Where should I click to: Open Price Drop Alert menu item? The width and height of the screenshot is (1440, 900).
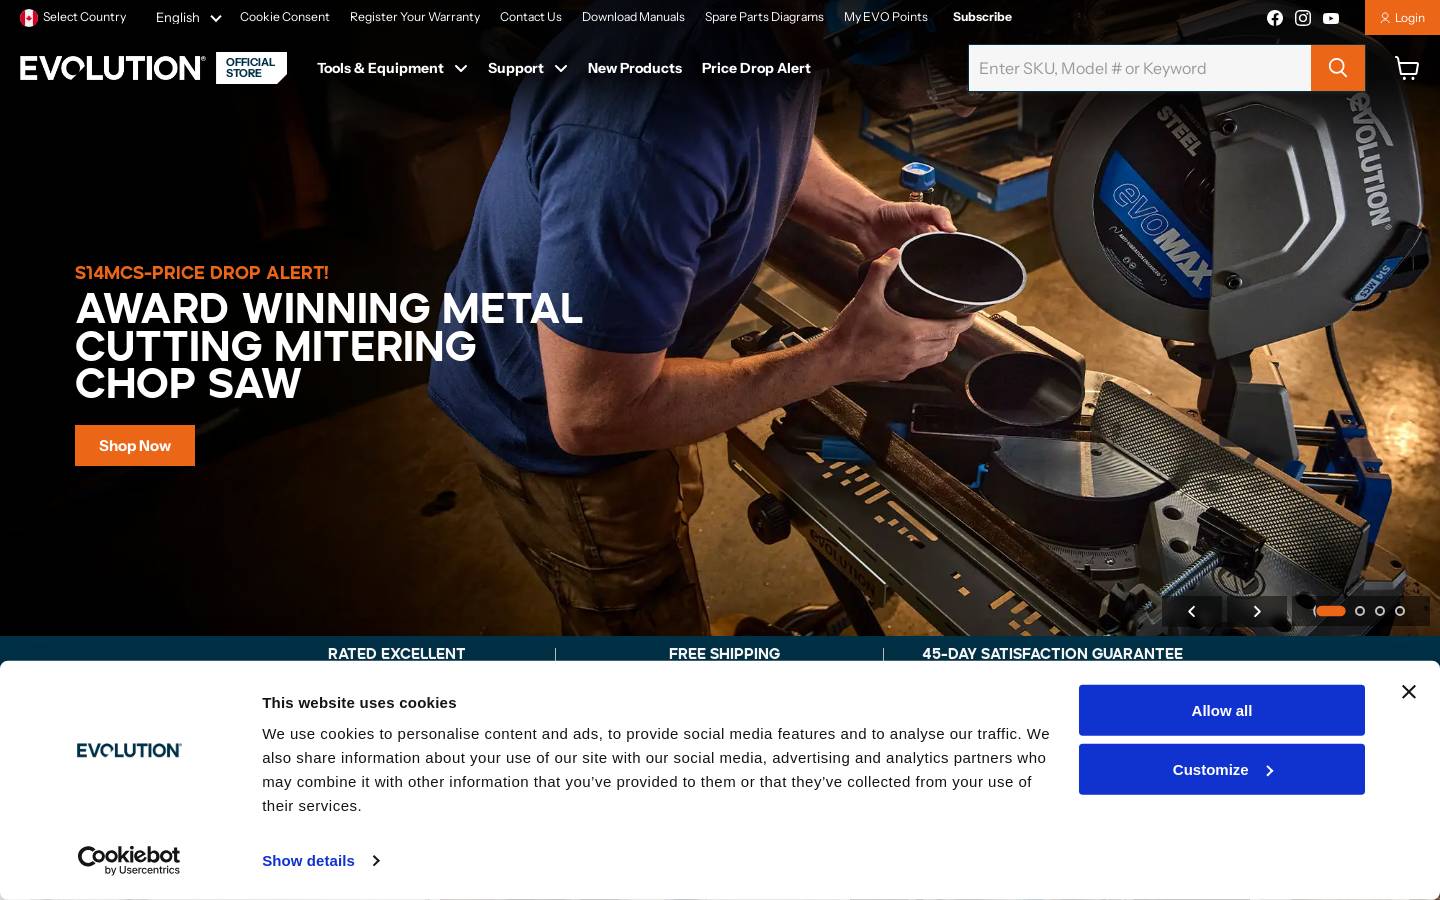click(756, 68)
